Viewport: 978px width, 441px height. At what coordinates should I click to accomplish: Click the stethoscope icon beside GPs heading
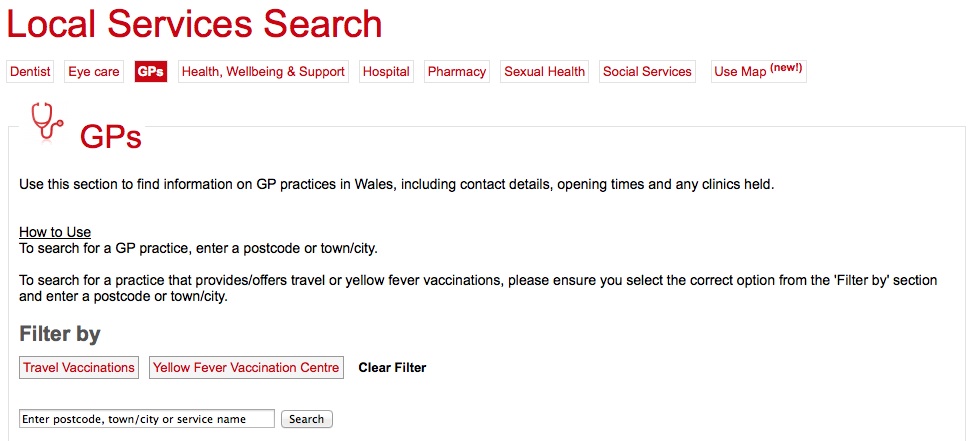tap(47, 122)
